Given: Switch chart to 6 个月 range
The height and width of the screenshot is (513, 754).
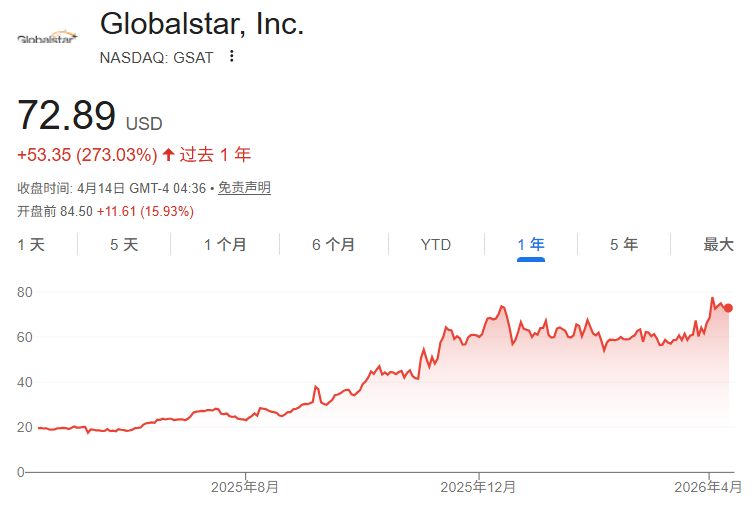Looking at the screenshot, I should (333, 245).
